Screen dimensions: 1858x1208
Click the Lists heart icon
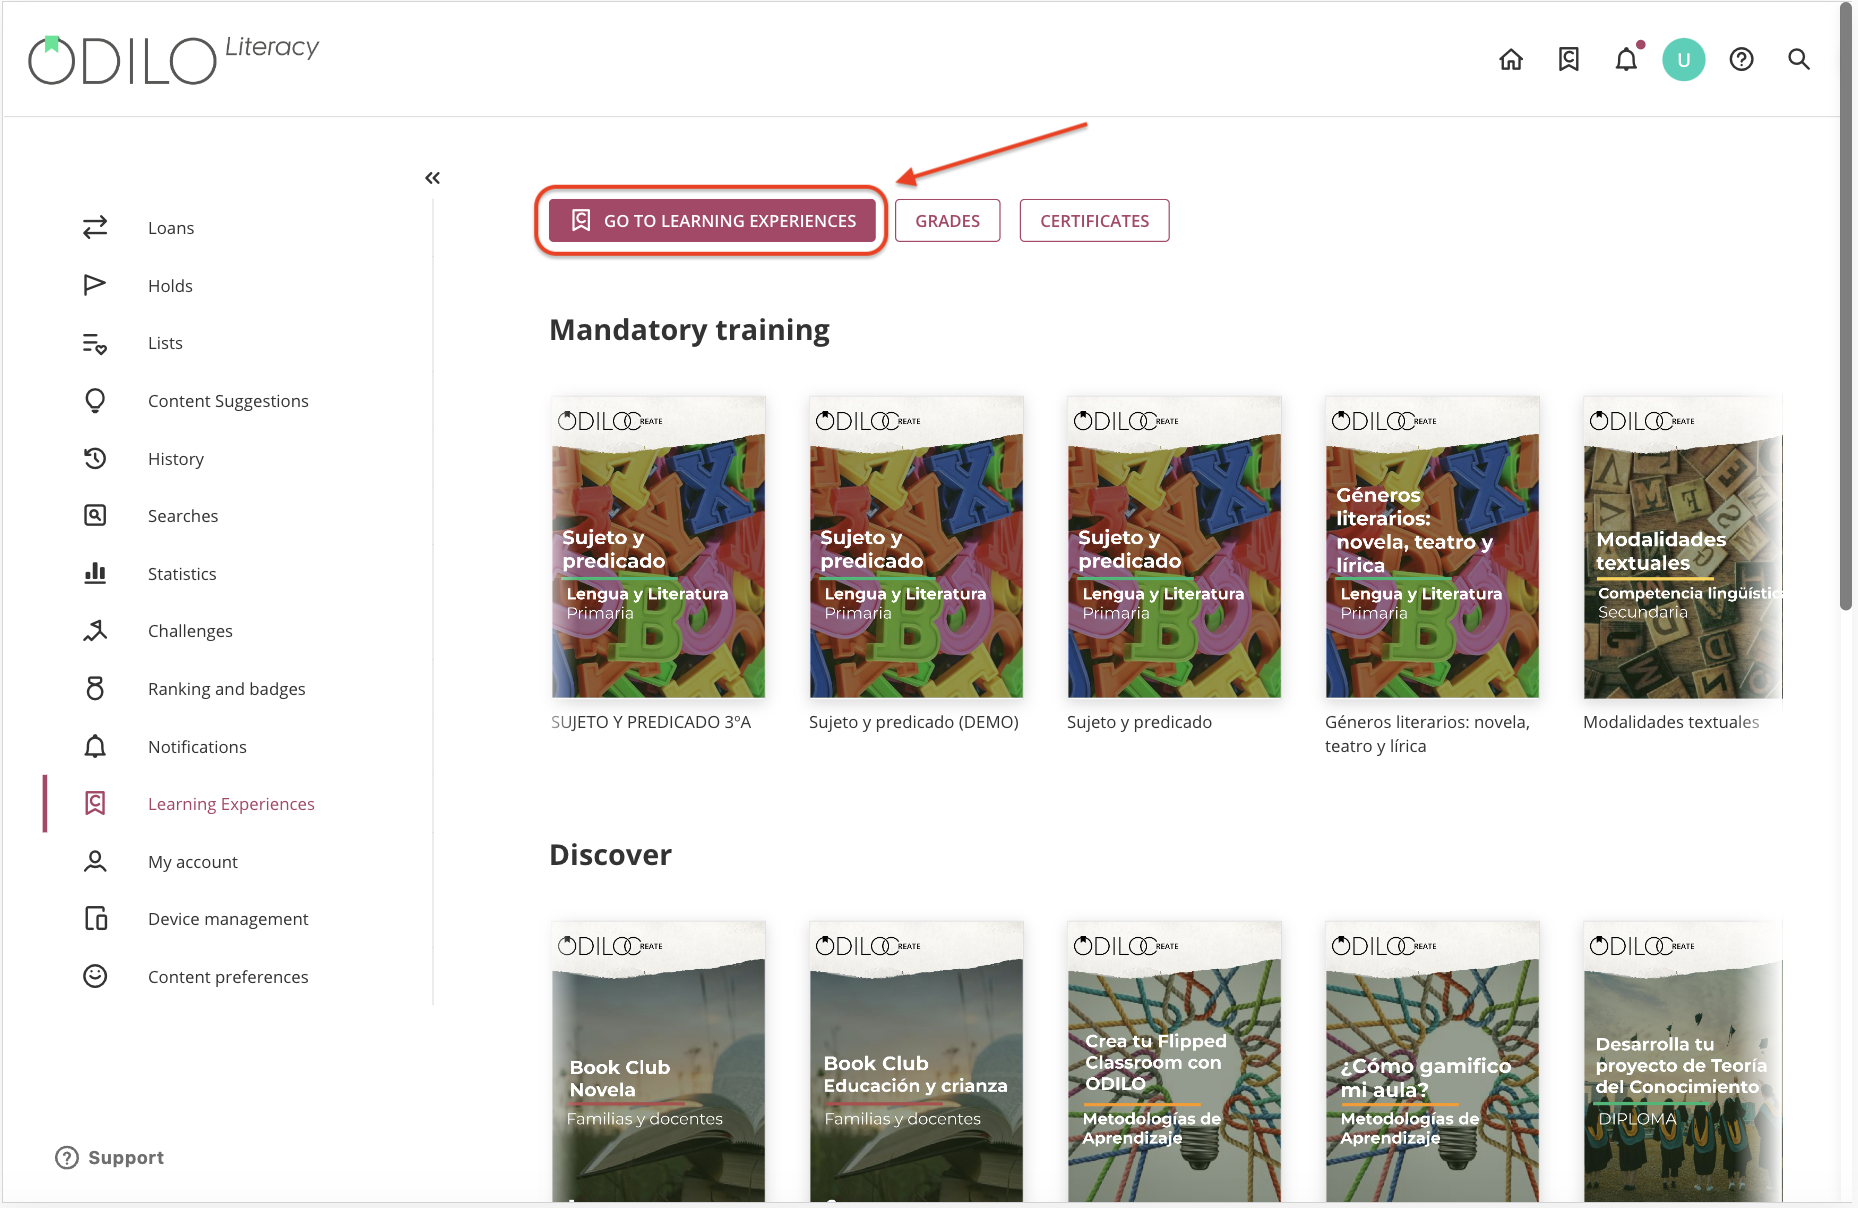[95, 343]
